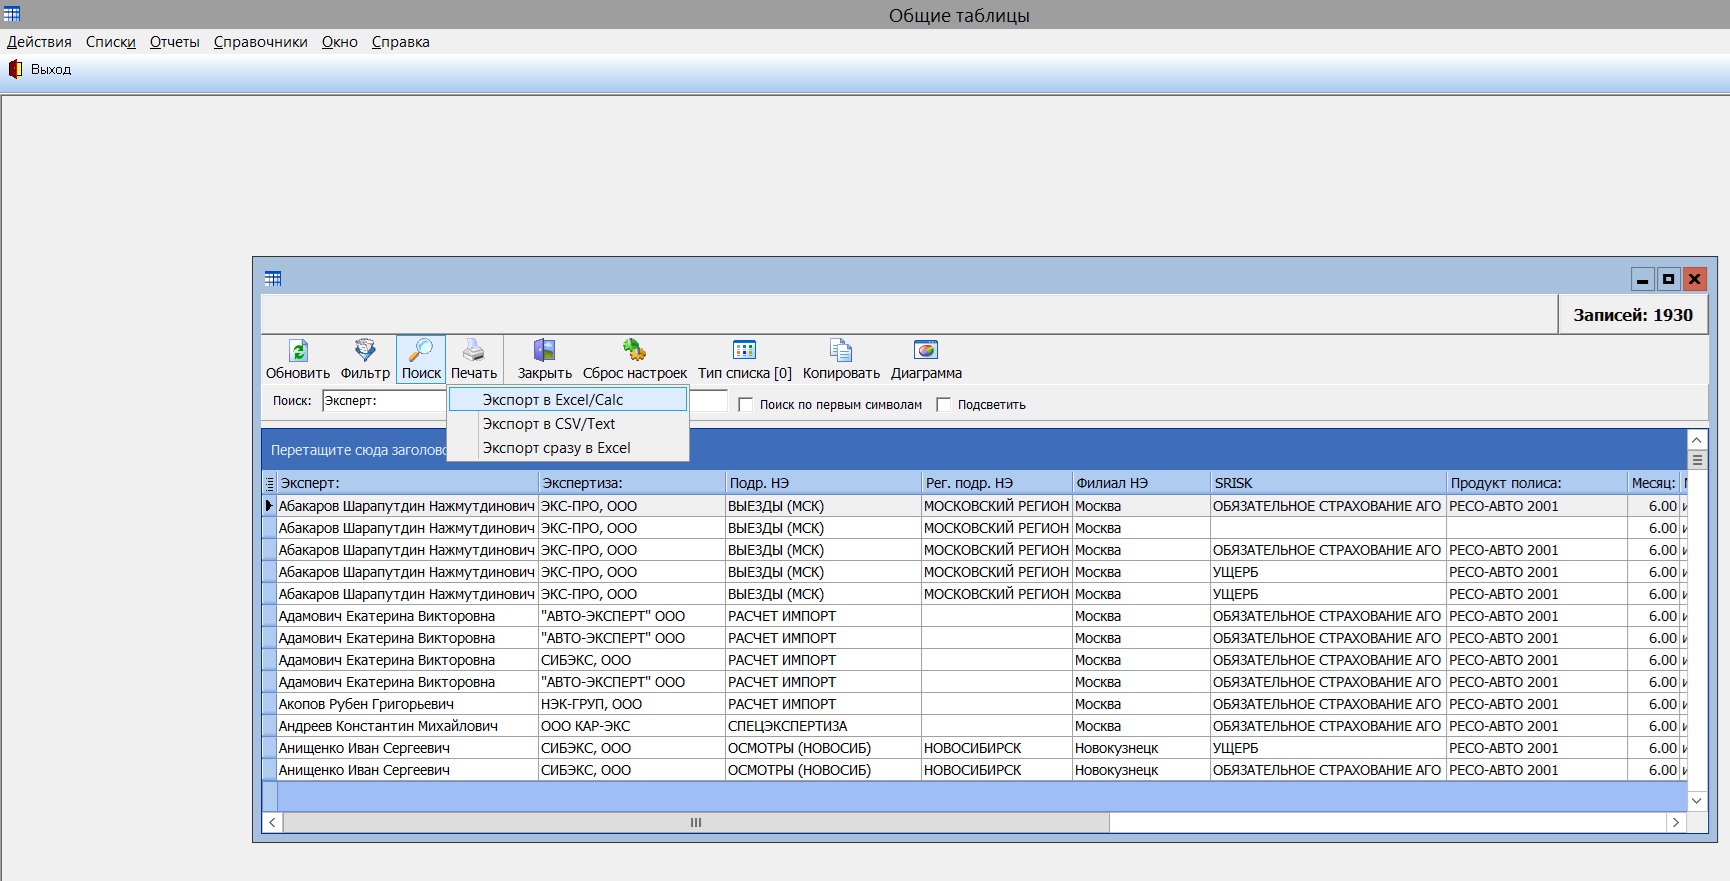Select the Андреев Константин Михайлович cell
The image size is (1730, 881).
[x=407, y=726]
